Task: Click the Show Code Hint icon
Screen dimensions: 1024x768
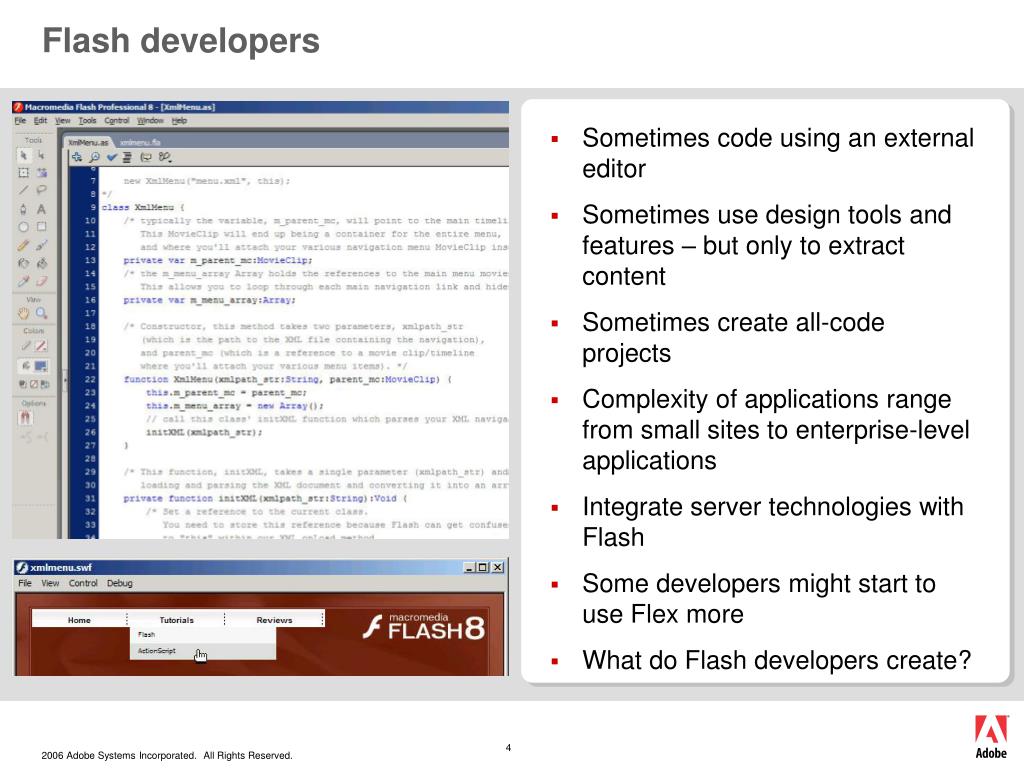Action: pyautogui.click(x=146, y=157)
